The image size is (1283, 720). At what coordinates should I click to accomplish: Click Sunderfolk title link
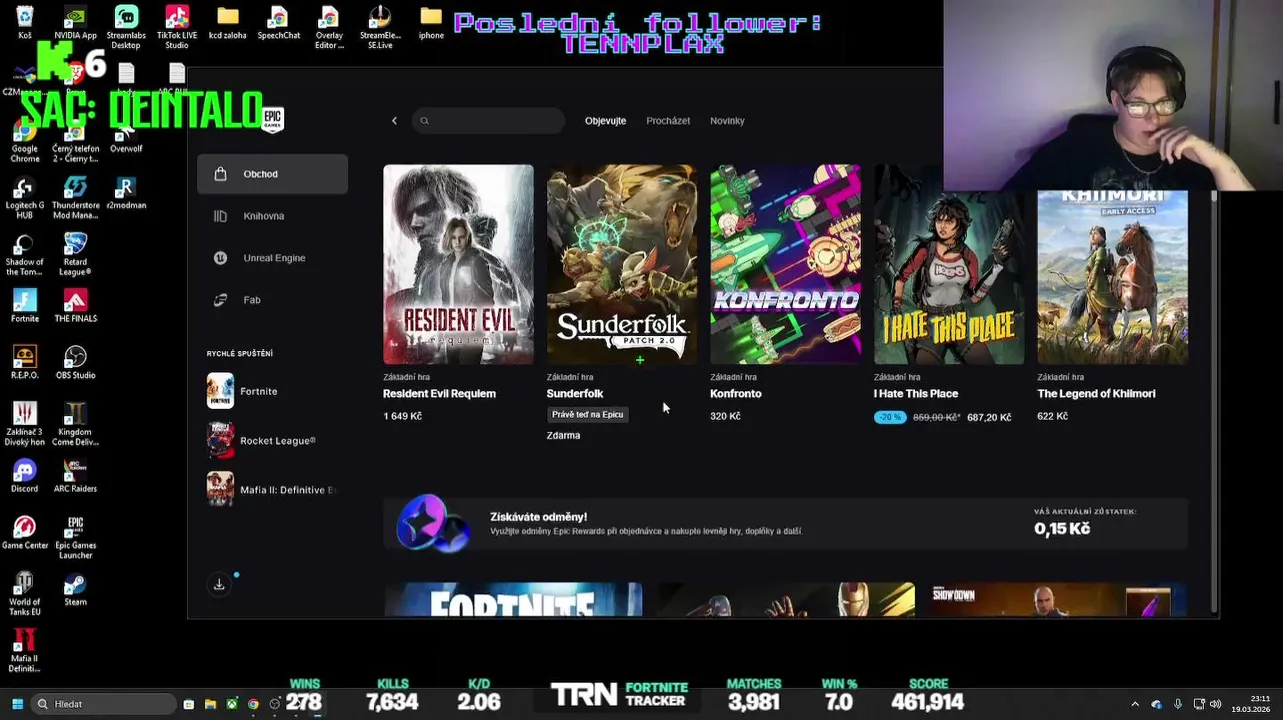pyautogui.click(x=575, y=394)
